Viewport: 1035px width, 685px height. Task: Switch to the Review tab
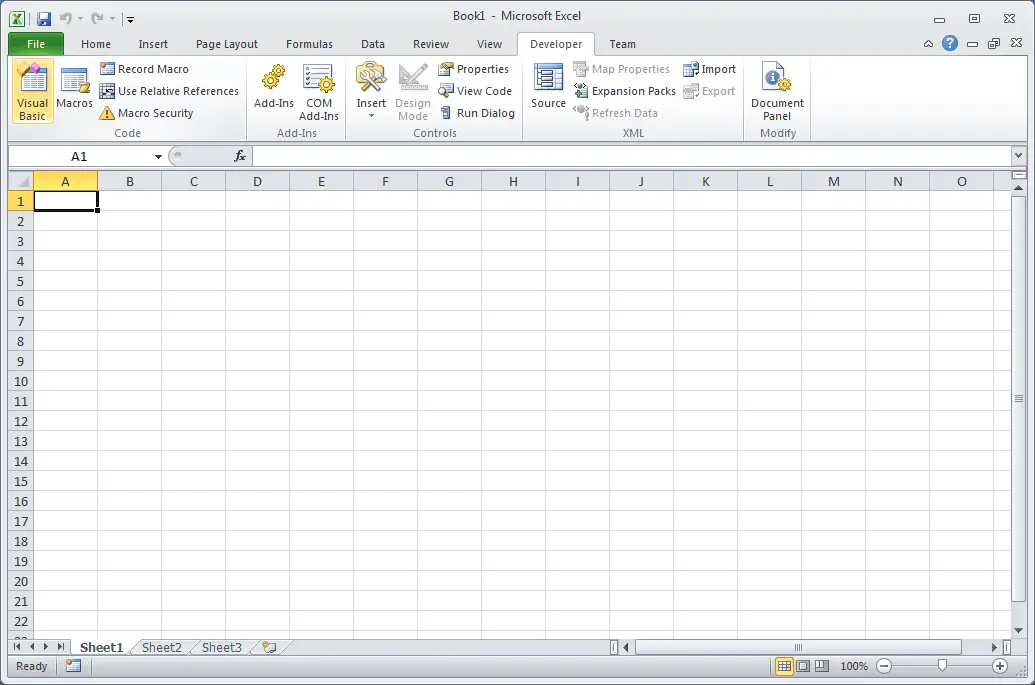point(431,44)
